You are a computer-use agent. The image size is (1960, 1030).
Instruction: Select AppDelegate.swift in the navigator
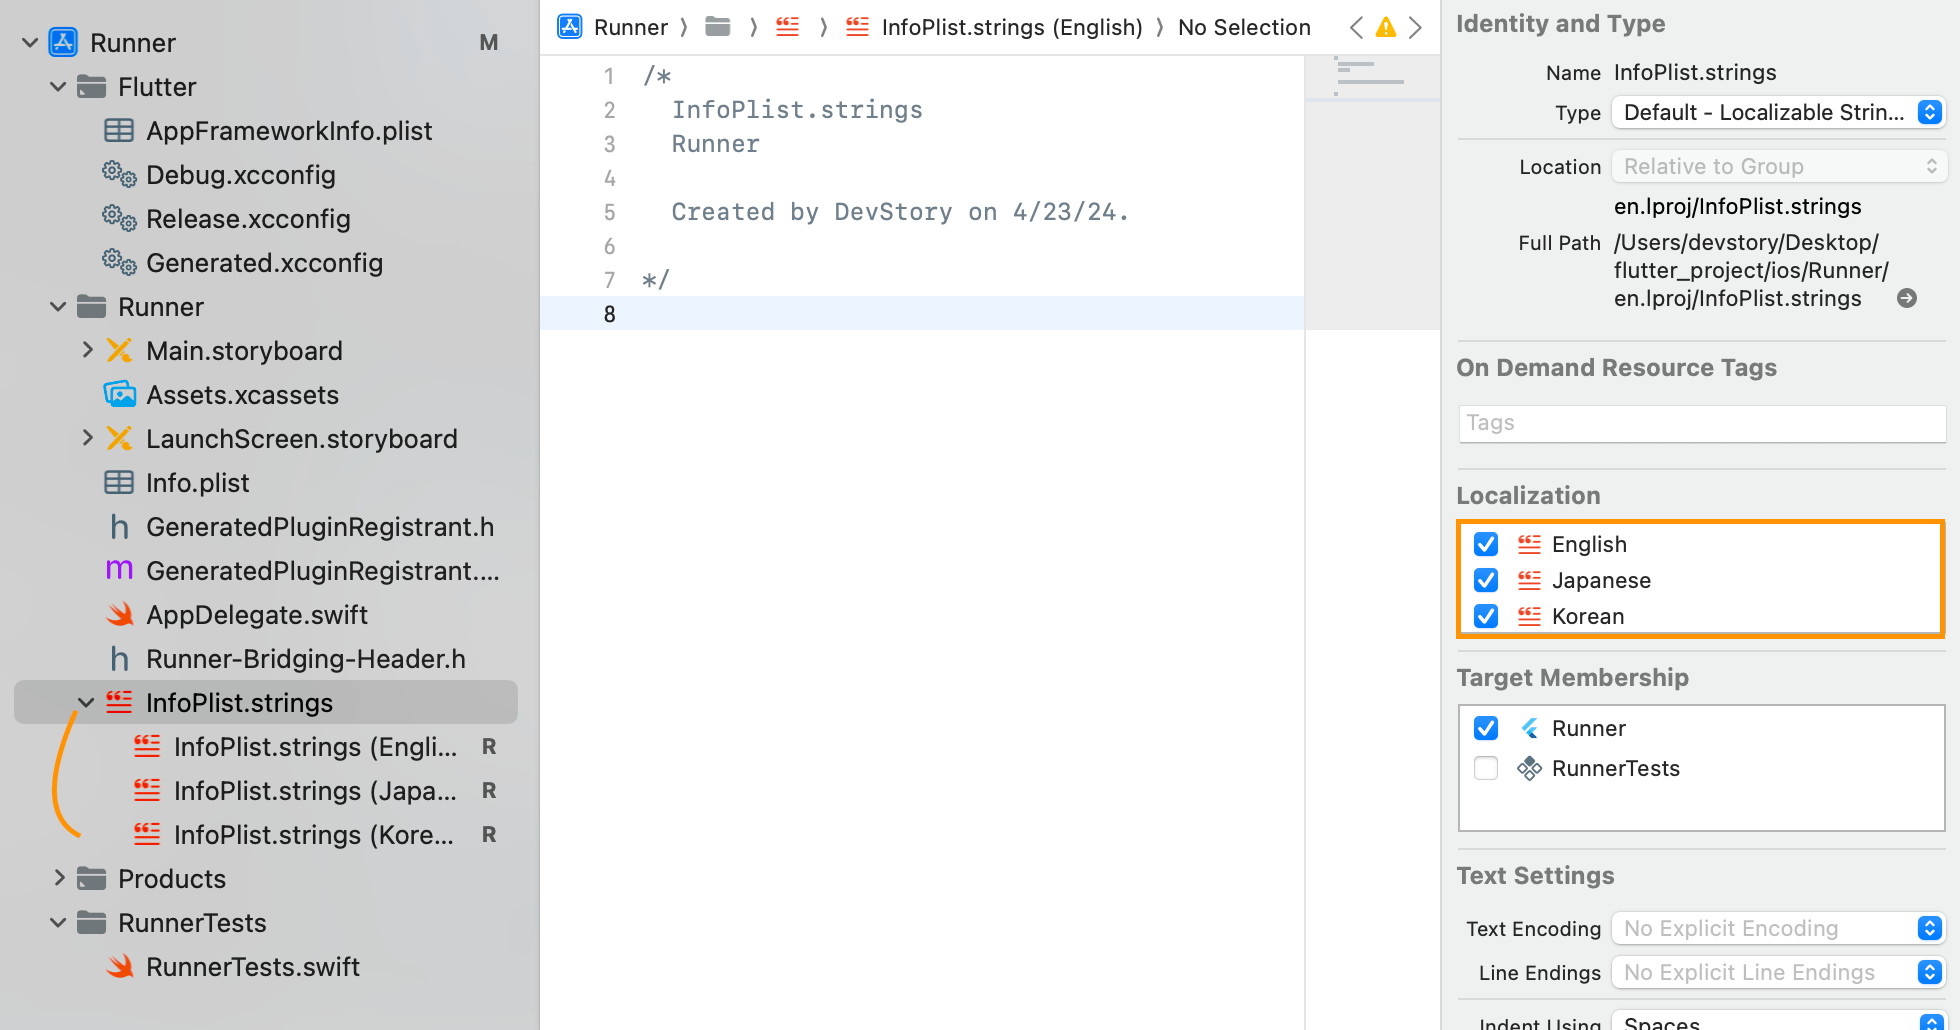tap(257, 615)
